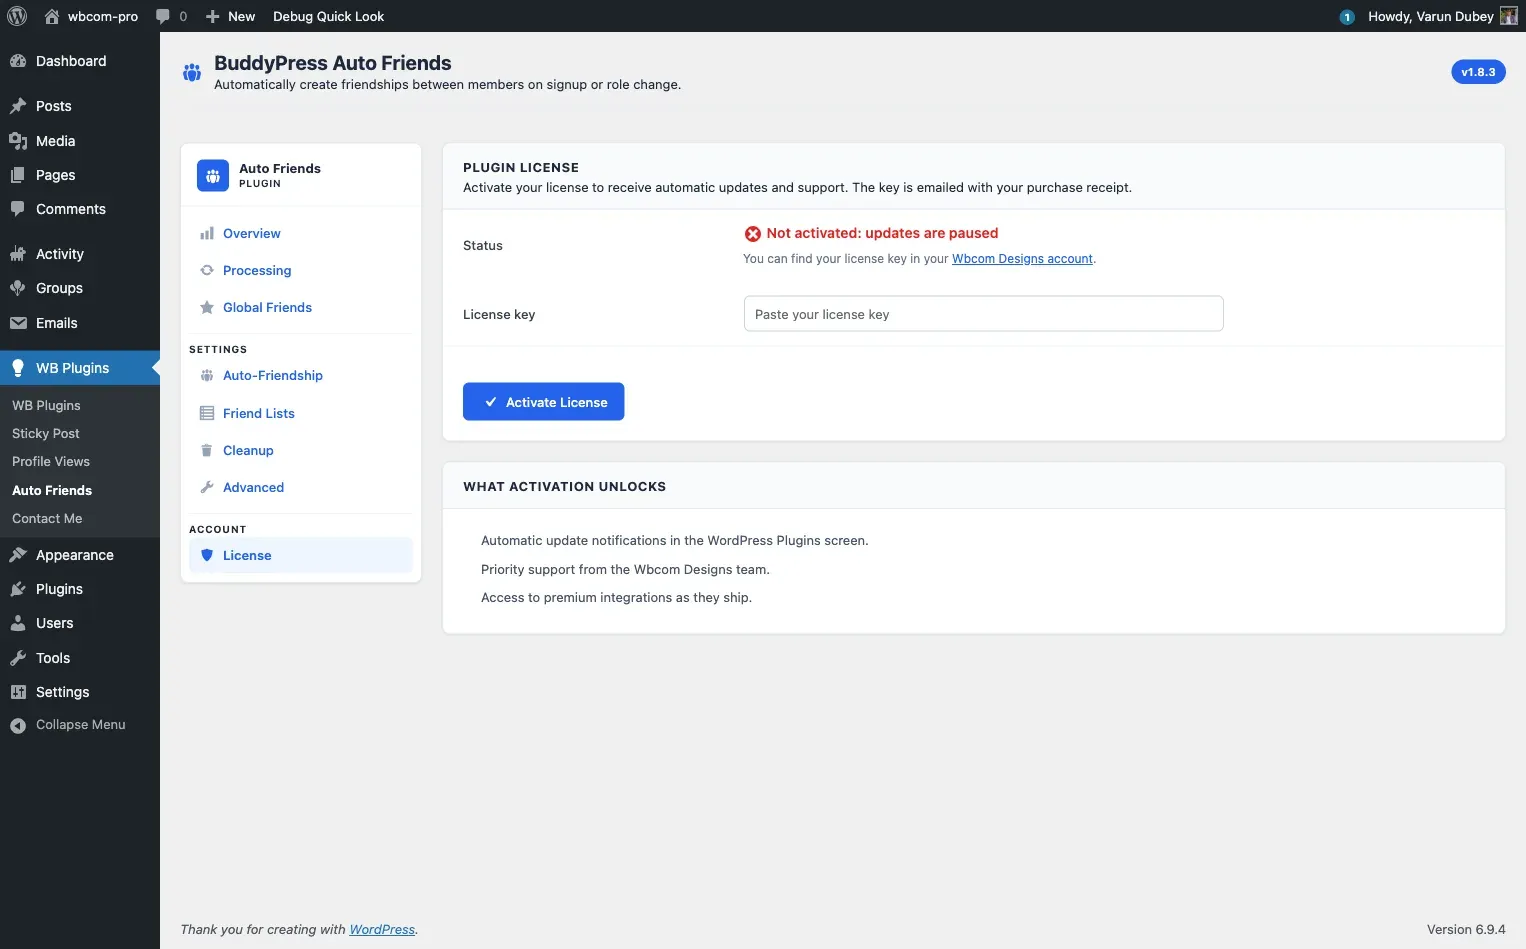Click the License shield icon
The height and width of the screenshot is (949, 1526).
pos(207,555)
